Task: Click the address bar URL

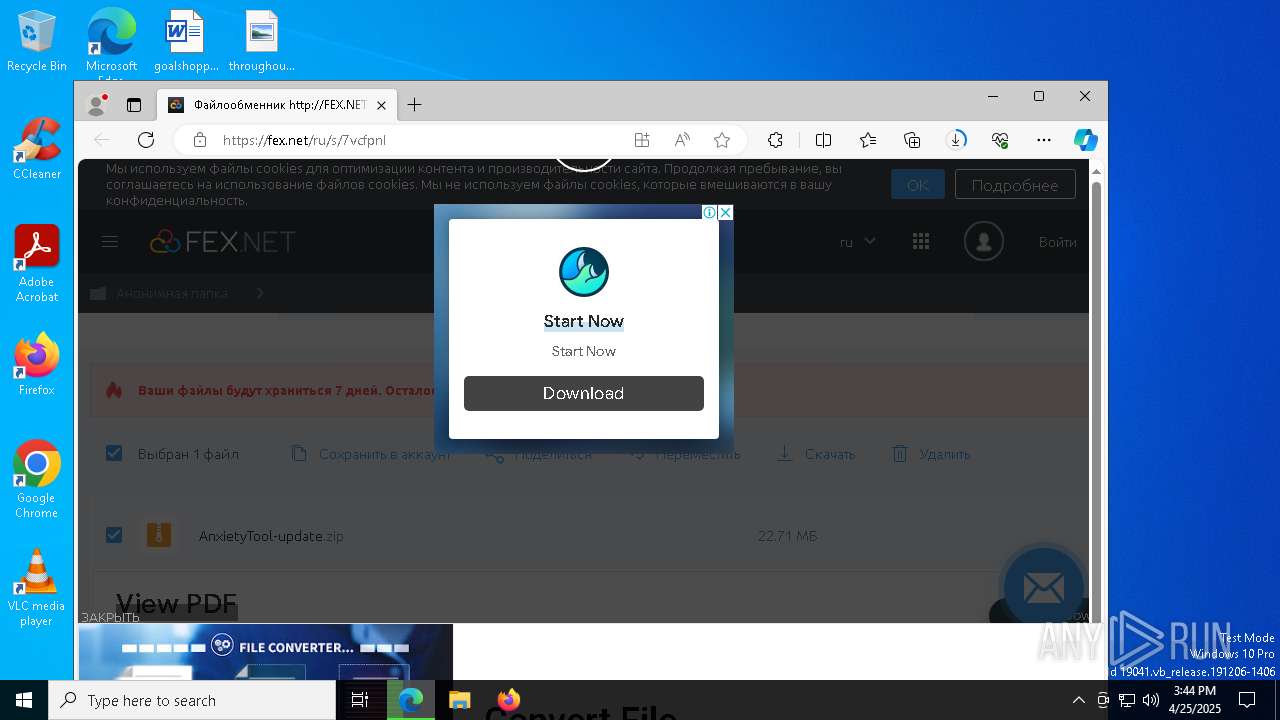Action: pos(304,140)
